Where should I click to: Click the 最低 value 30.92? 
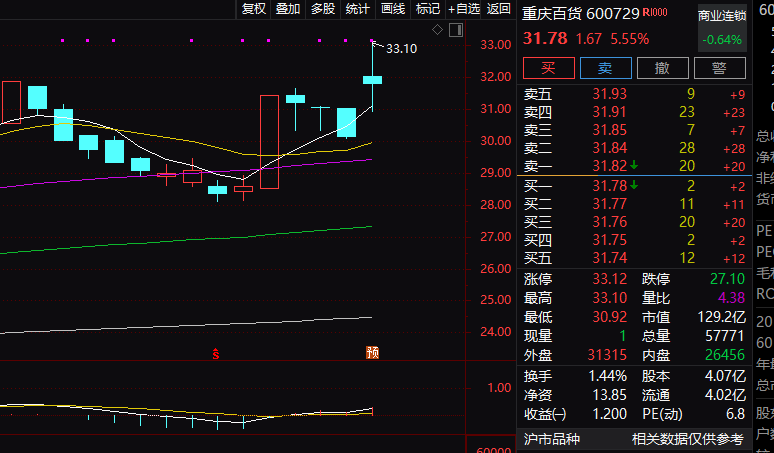click(610, 317)
